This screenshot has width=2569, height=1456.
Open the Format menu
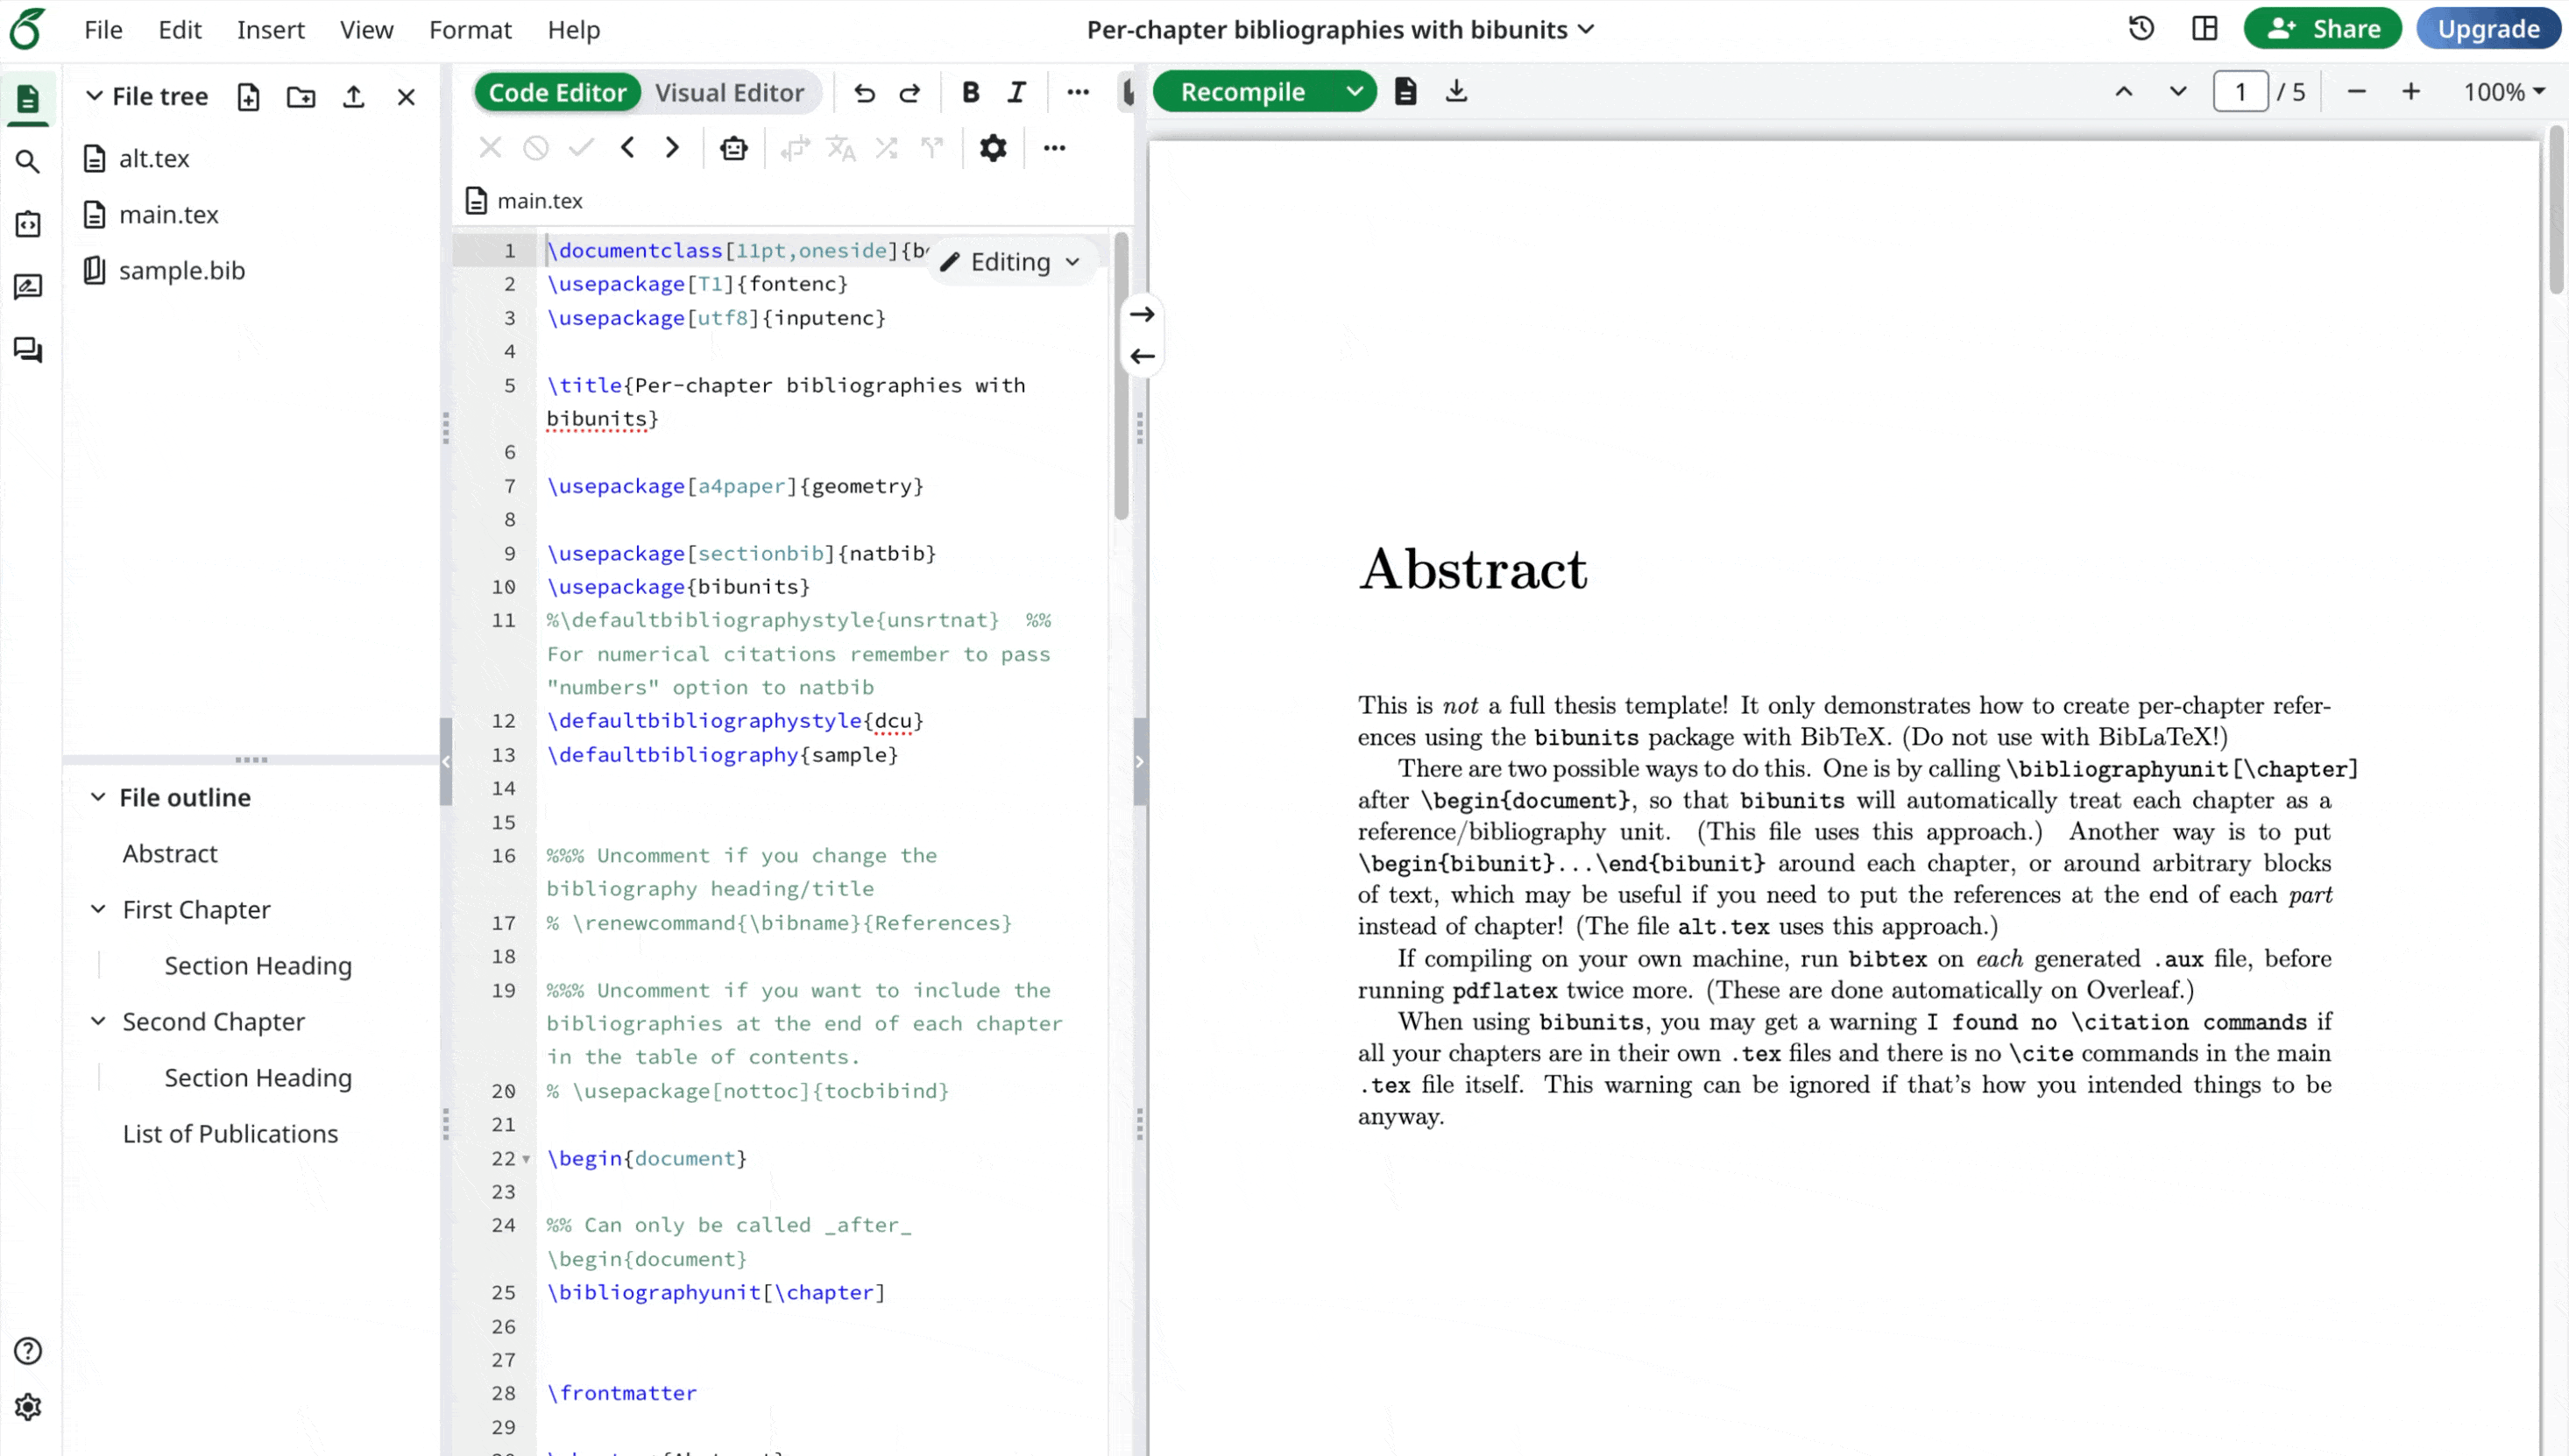(470, 29)
